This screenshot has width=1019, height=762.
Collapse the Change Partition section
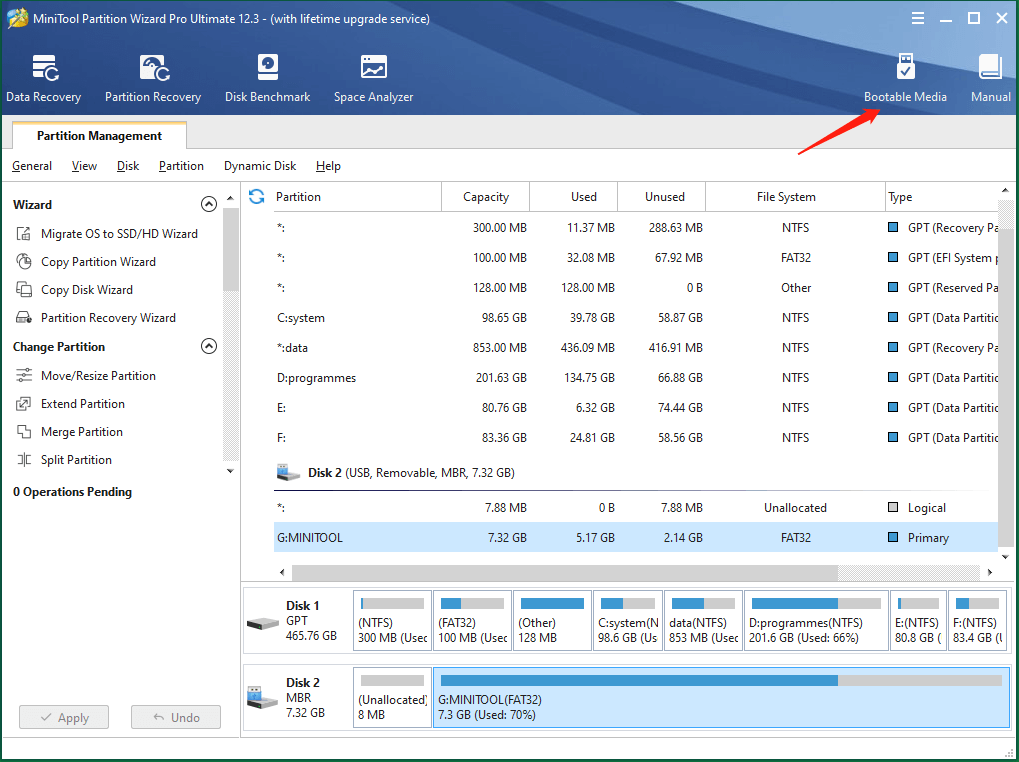point(209,345)
